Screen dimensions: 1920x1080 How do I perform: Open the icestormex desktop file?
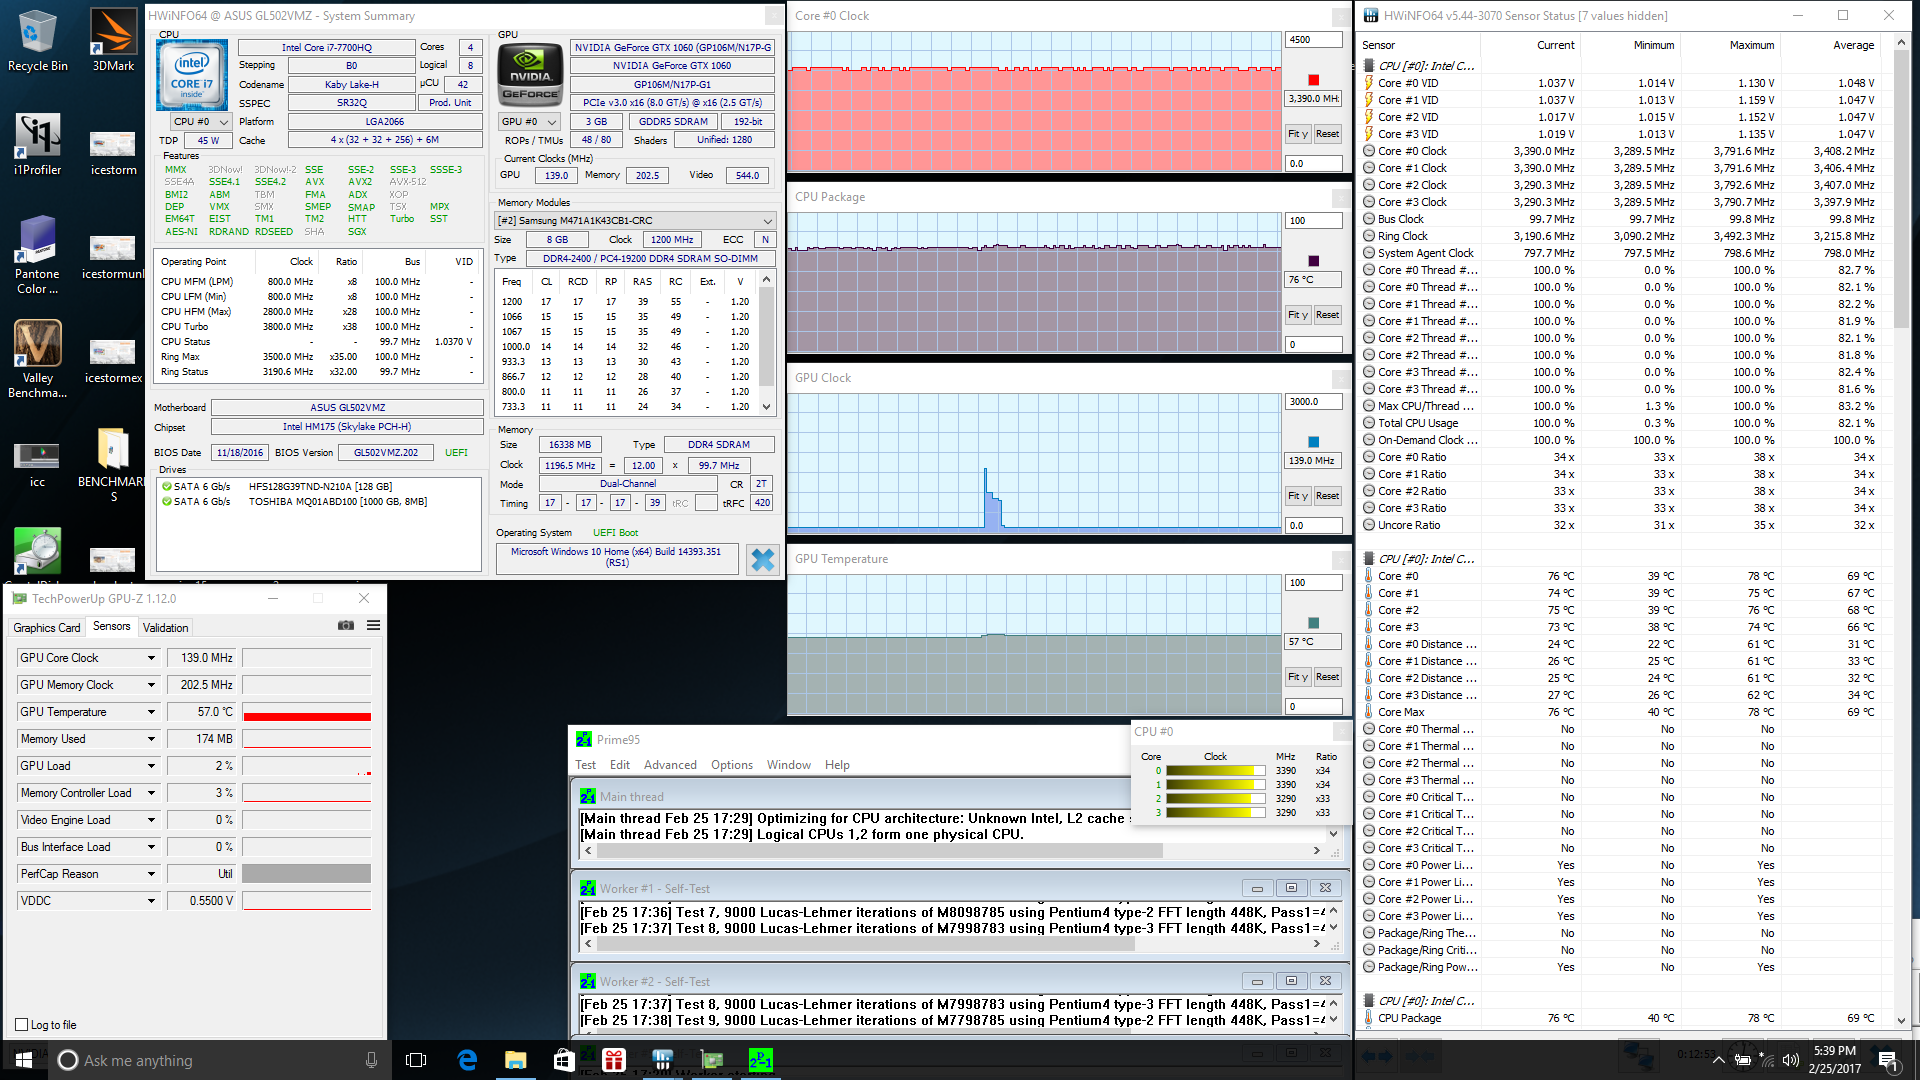point(113,360)
